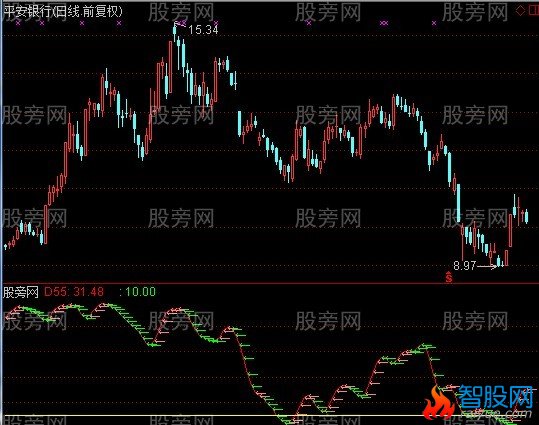Click the green 10.00 indicator value
The image size is (539, 425).
point(140,292)
